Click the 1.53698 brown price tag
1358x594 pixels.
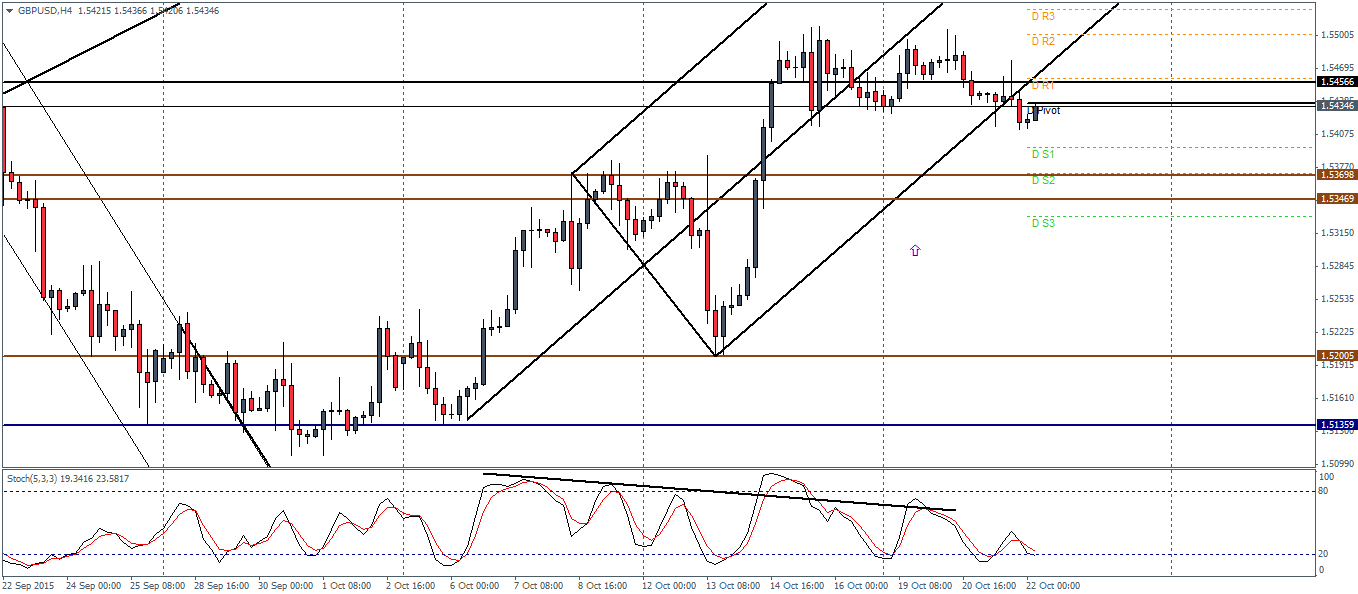[1336, 175]
